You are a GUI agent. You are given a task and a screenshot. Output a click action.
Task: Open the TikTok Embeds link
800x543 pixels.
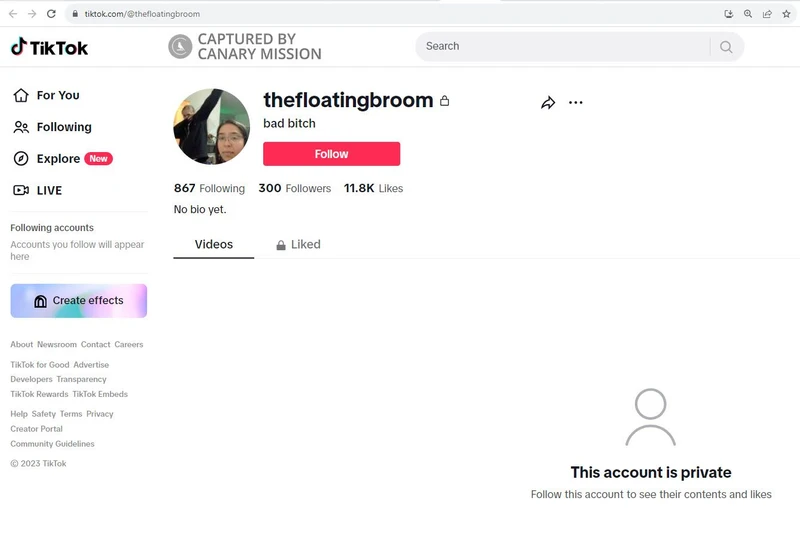point(100,394)
